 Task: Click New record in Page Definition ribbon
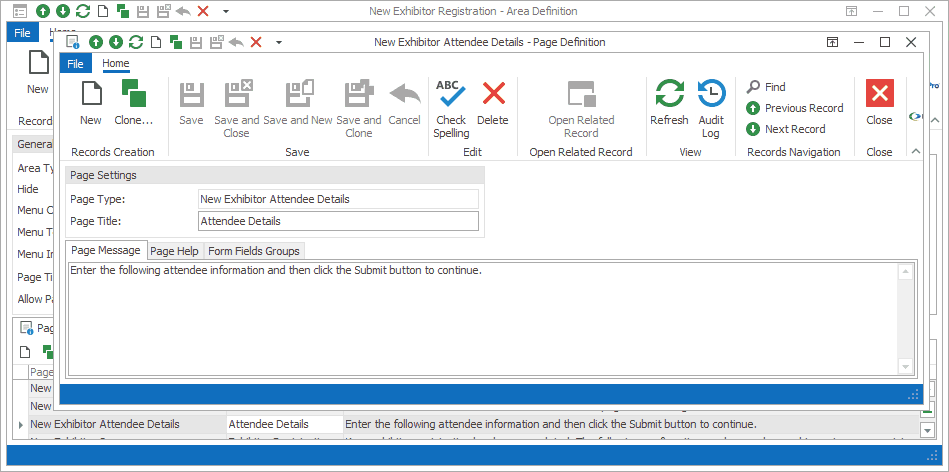point(91,103)
